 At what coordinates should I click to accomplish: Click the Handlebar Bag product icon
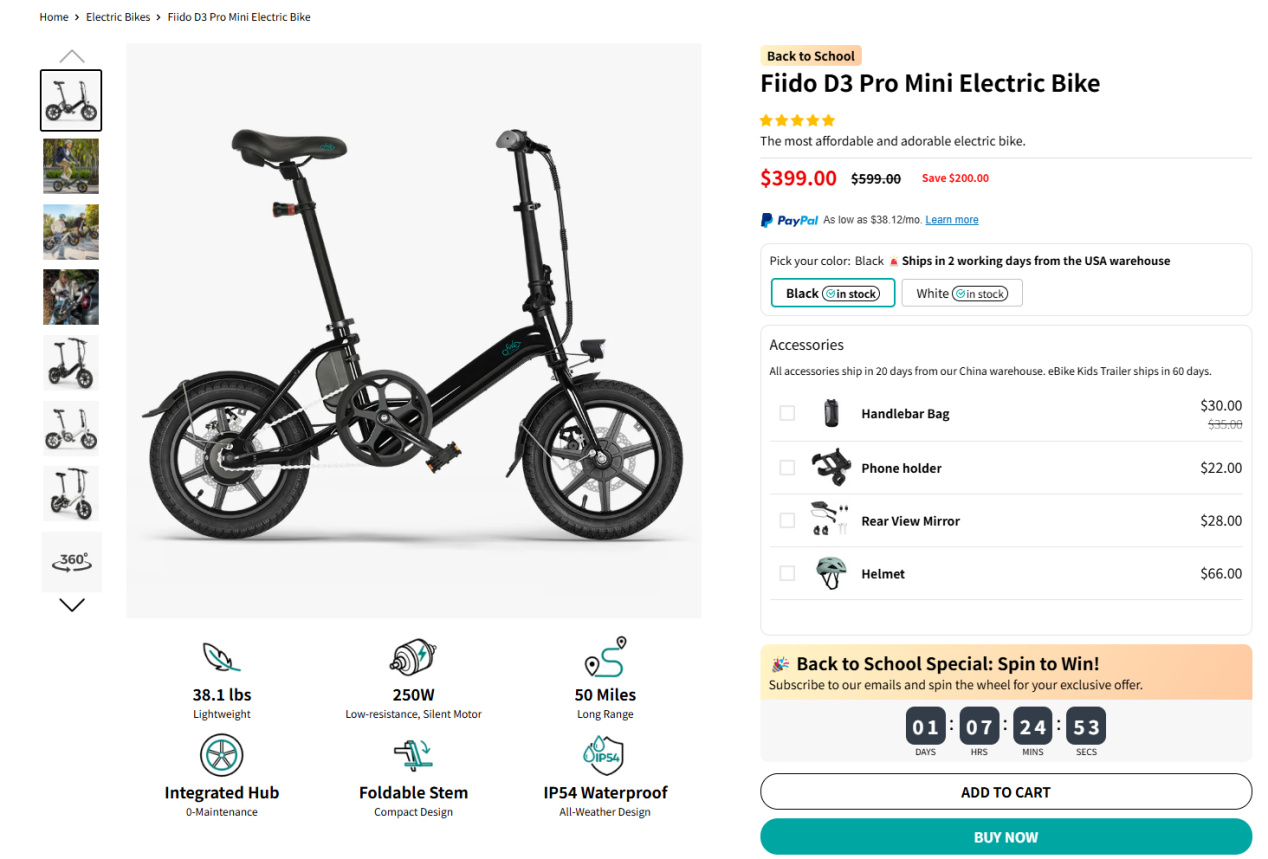coord(831,413)
